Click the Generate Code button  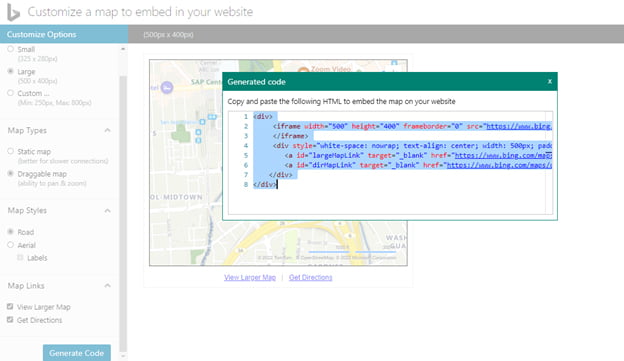point(77,353)
